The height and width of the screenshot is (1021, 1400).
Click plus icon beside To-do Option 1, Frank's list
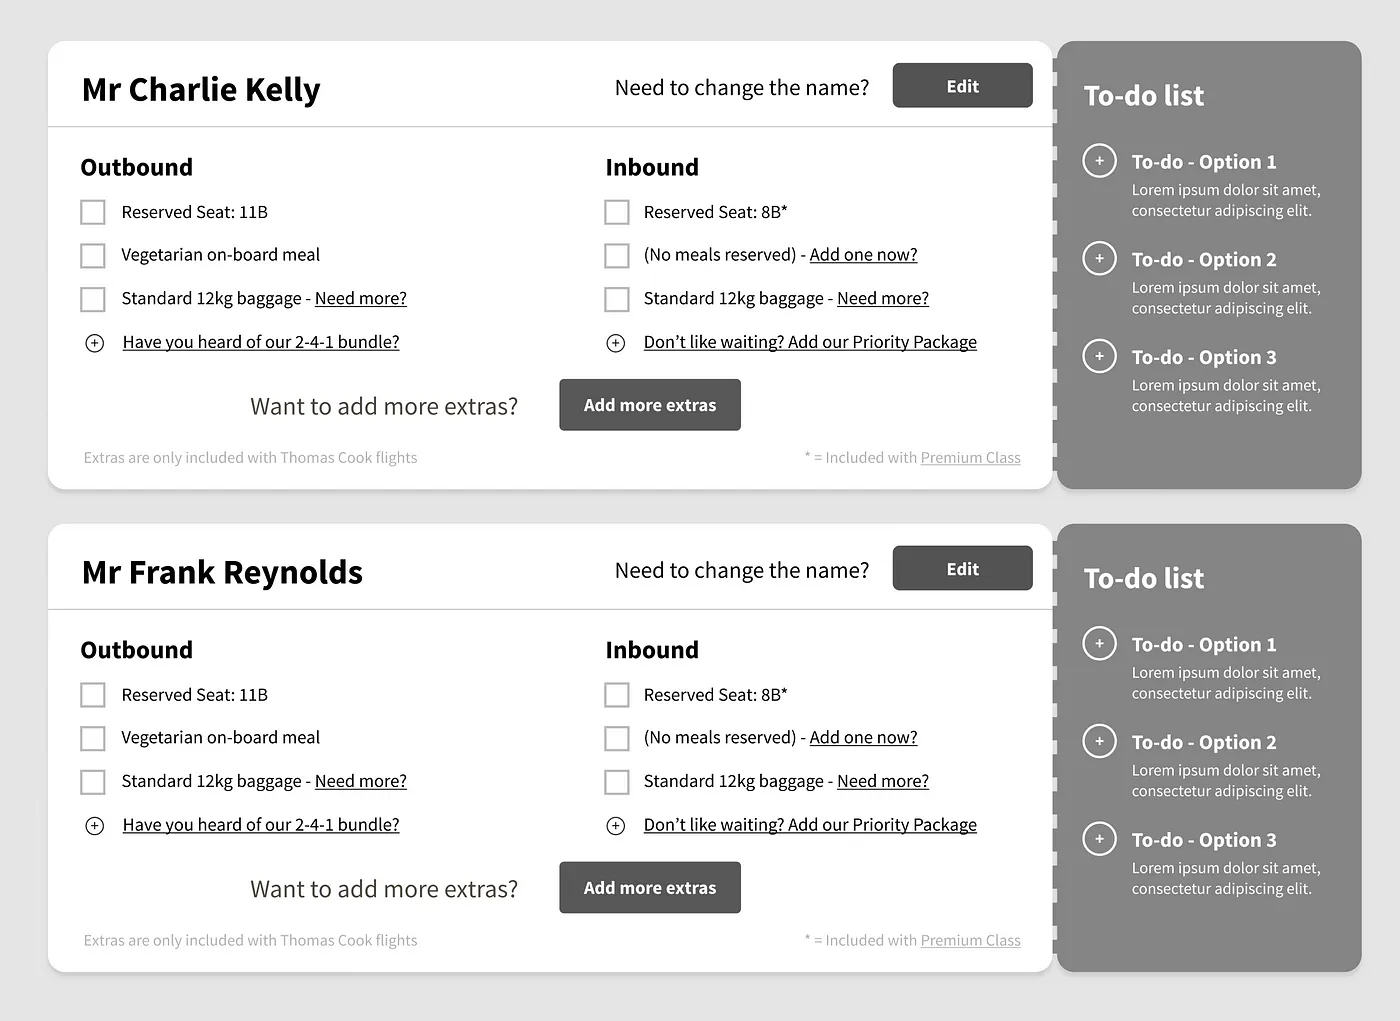[1099, 643]
